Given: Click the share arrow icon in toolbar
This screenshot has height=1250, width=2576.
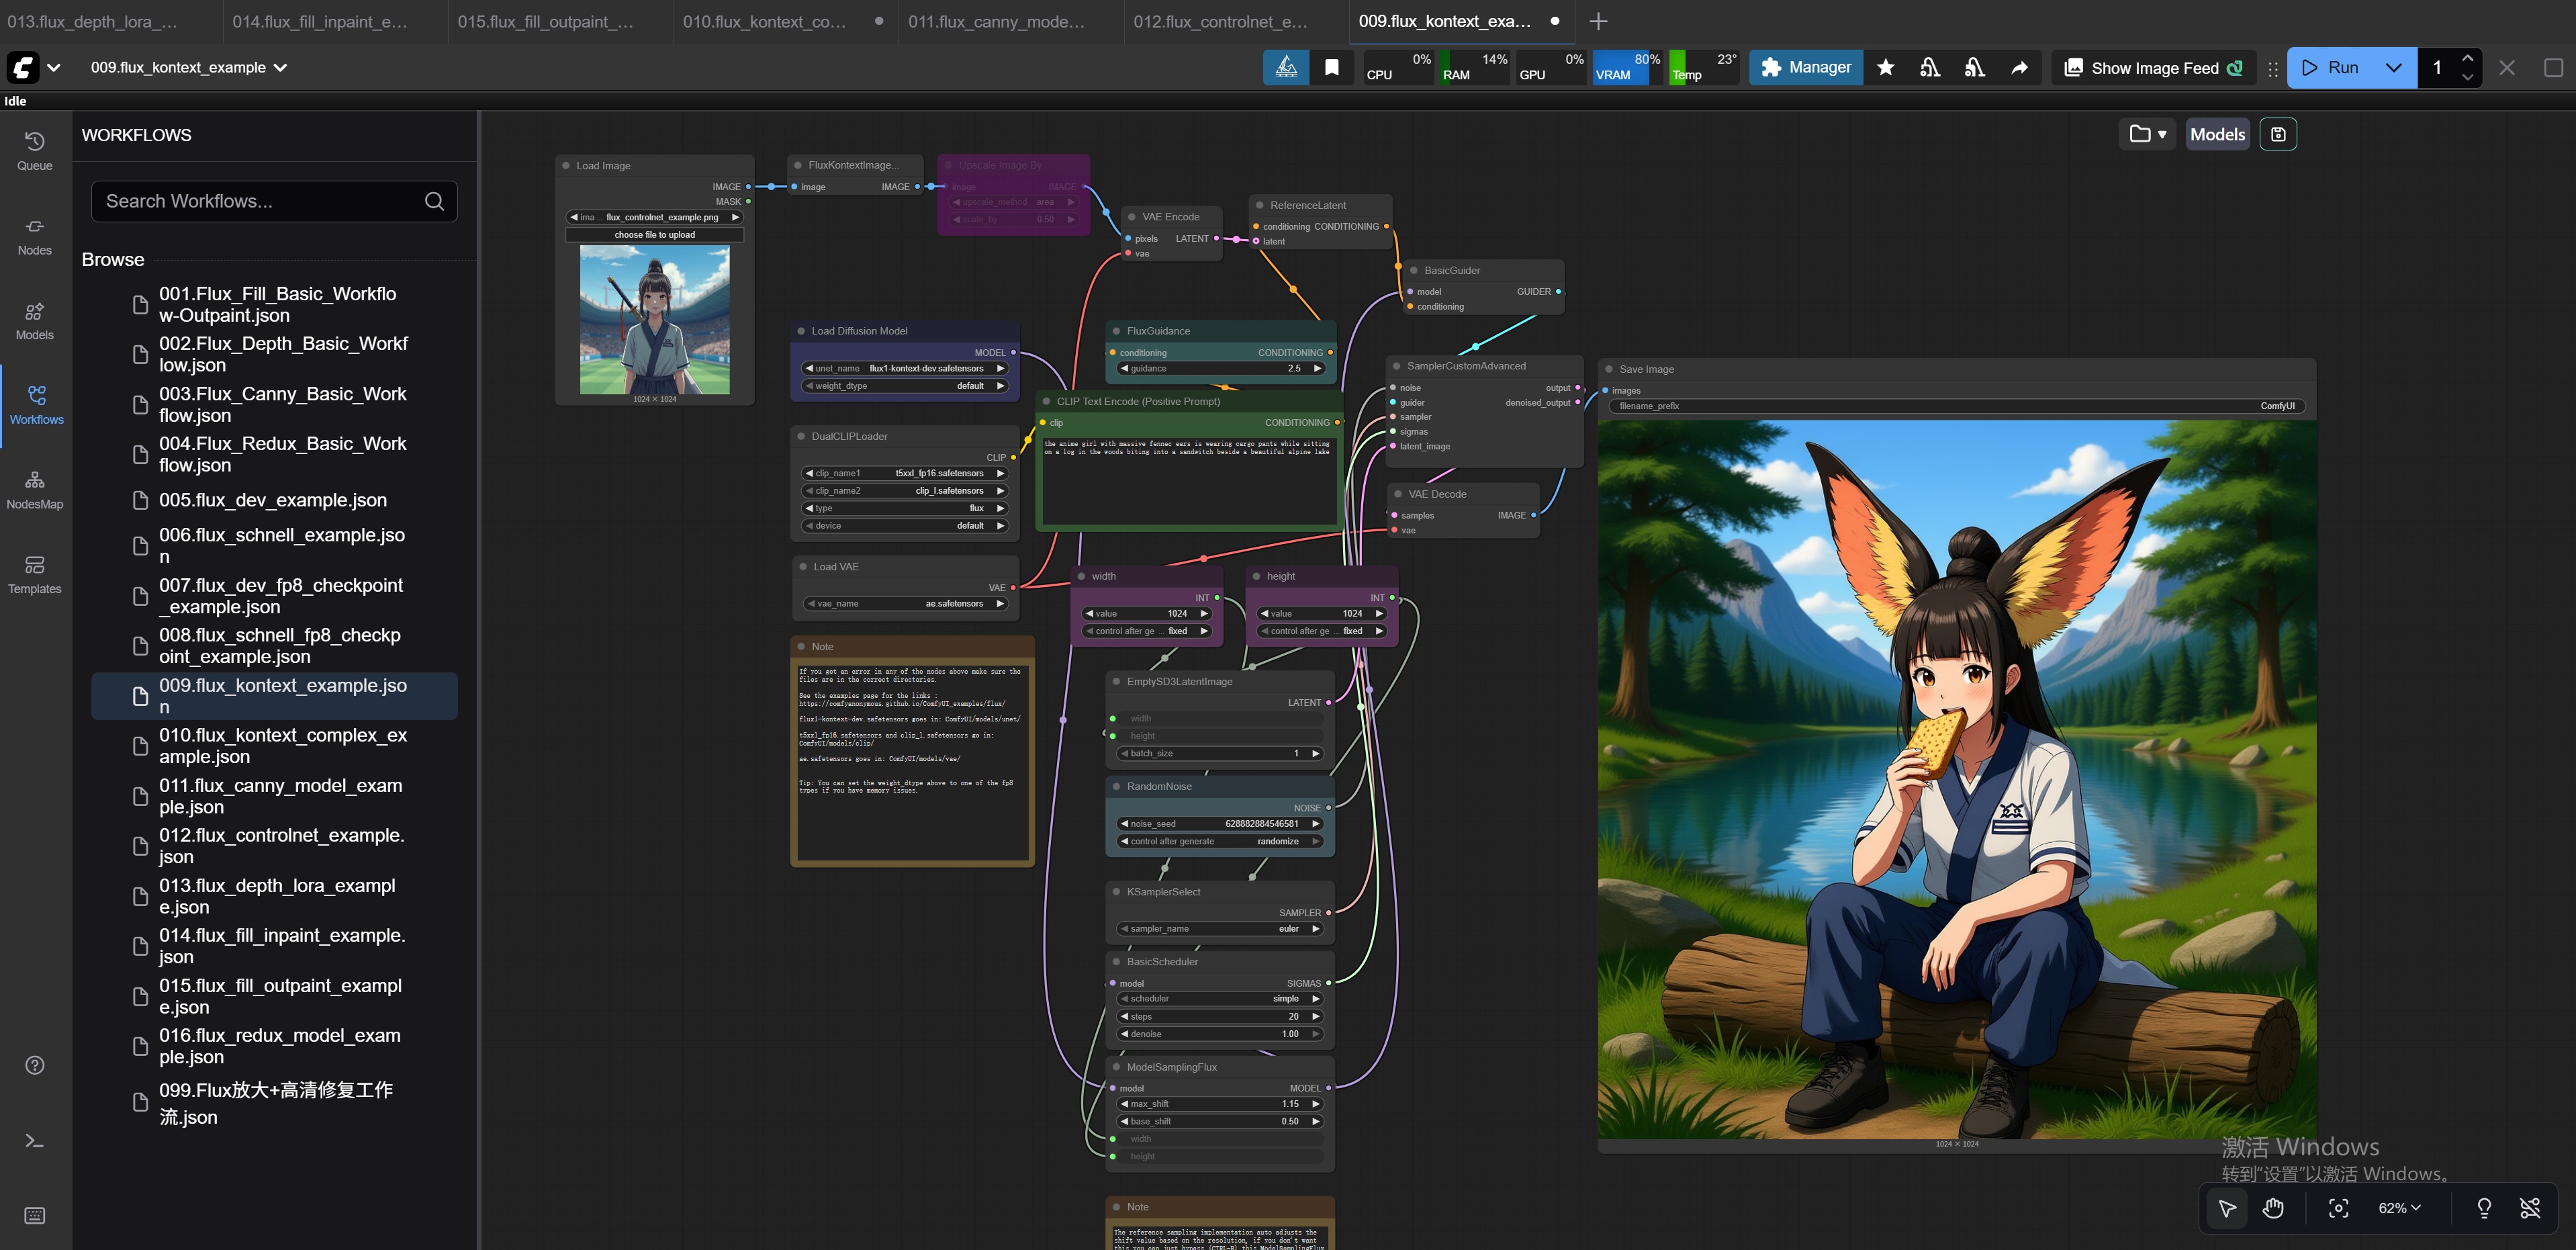Looking at the screenshot, I should coord(2019,67).
